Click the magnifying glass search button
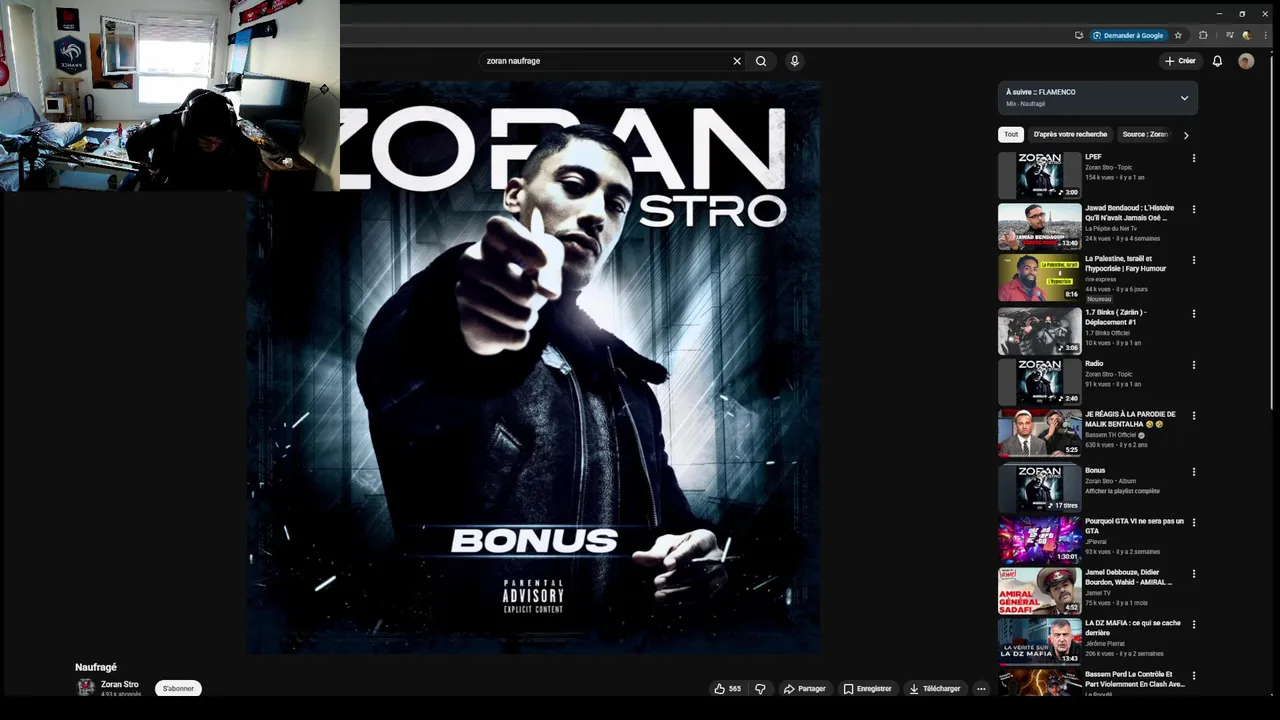 pos(761,61)
